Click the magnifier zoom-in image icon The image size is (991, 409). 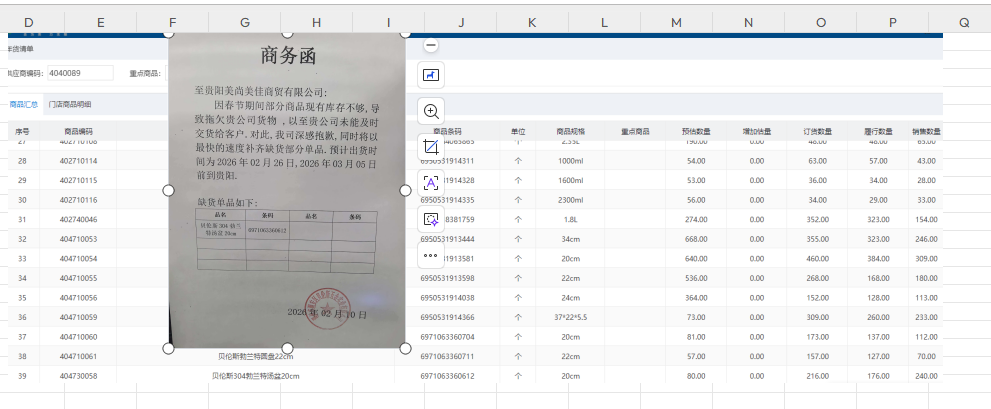[431, 111]
